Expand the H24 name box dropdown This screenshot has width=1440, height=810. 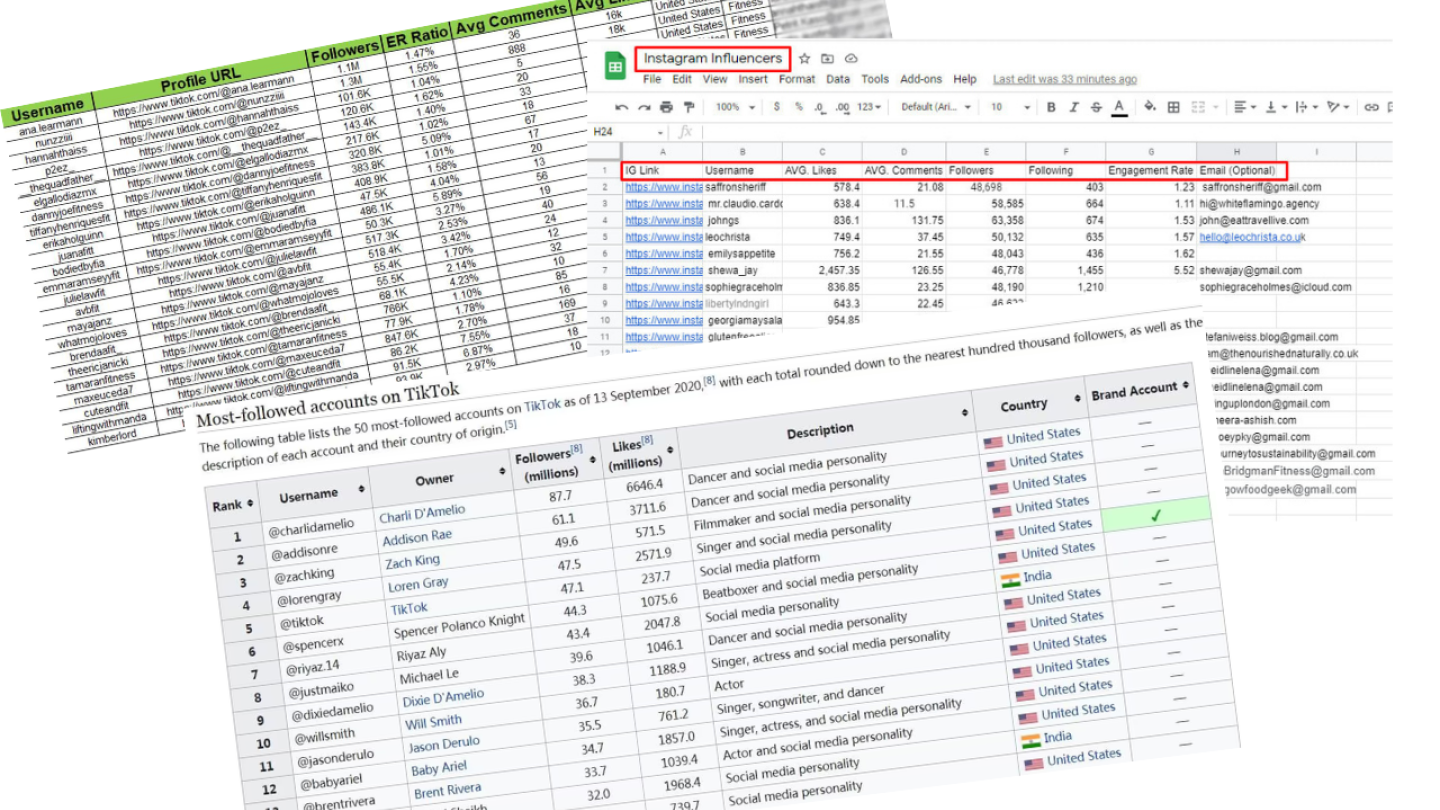[660, 133]
